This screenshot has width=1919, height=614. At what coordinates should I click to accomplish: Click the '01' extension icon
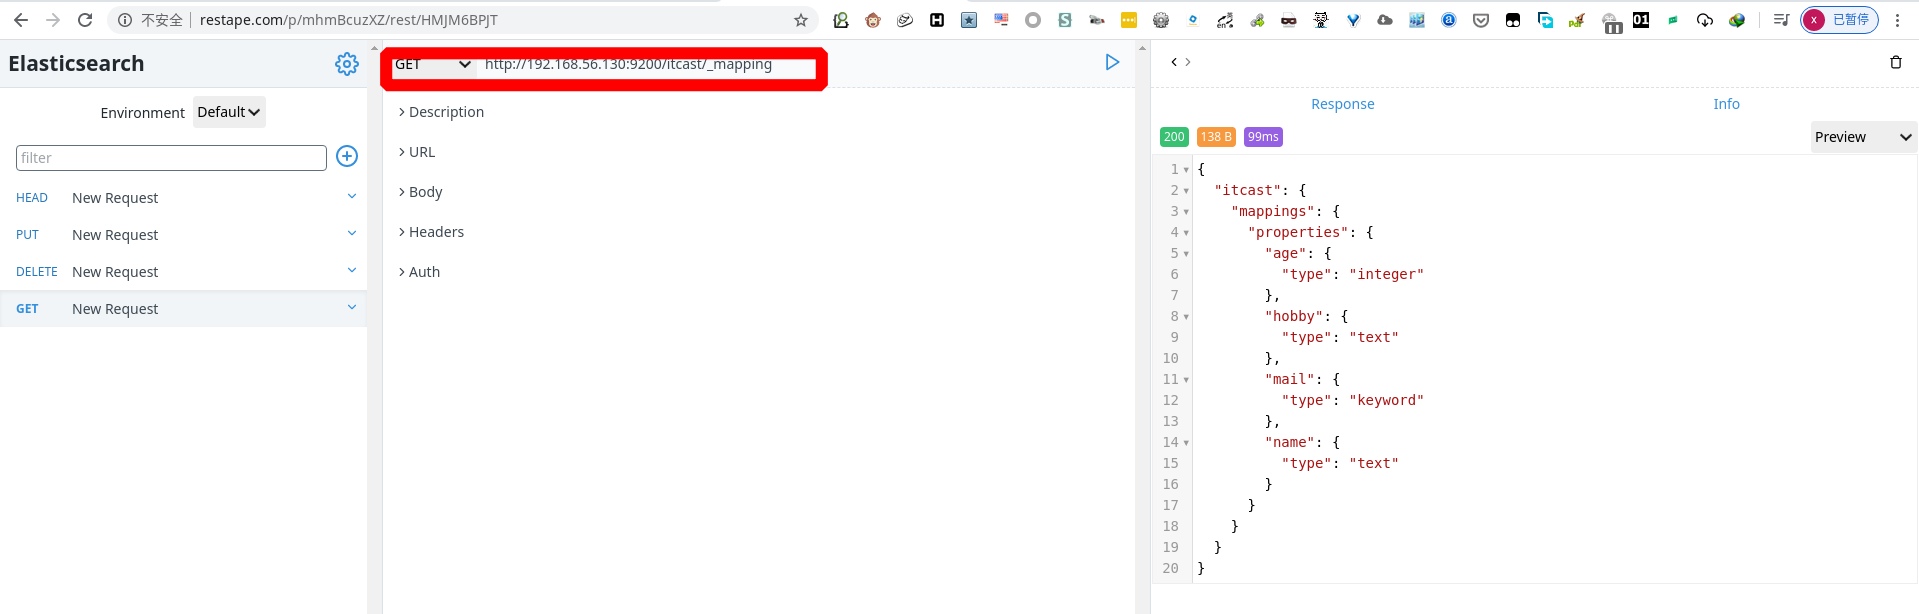1641,20
